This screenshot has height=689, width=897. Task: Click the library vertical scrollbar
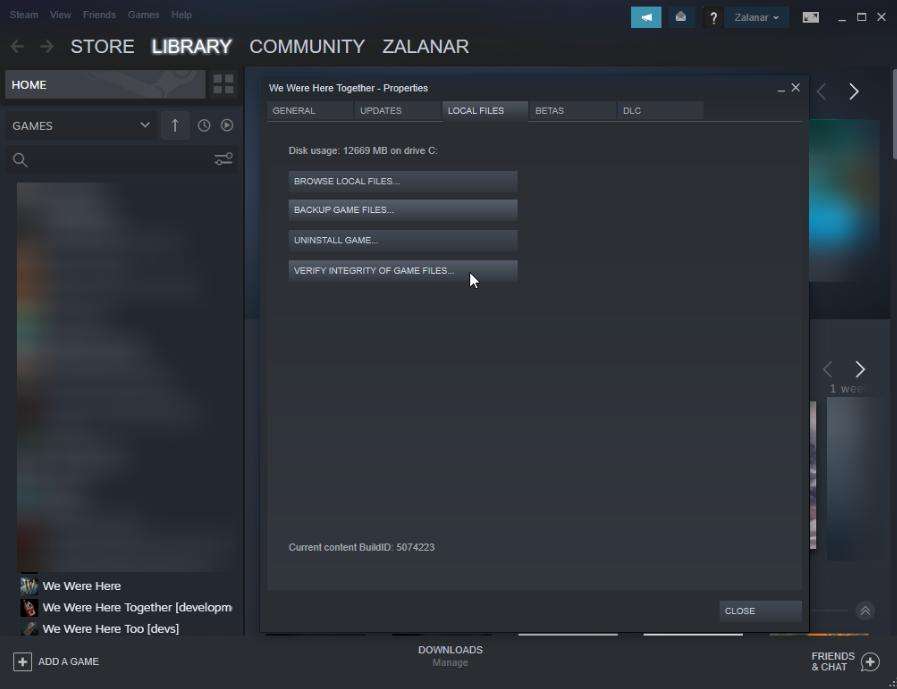point(894,114)
